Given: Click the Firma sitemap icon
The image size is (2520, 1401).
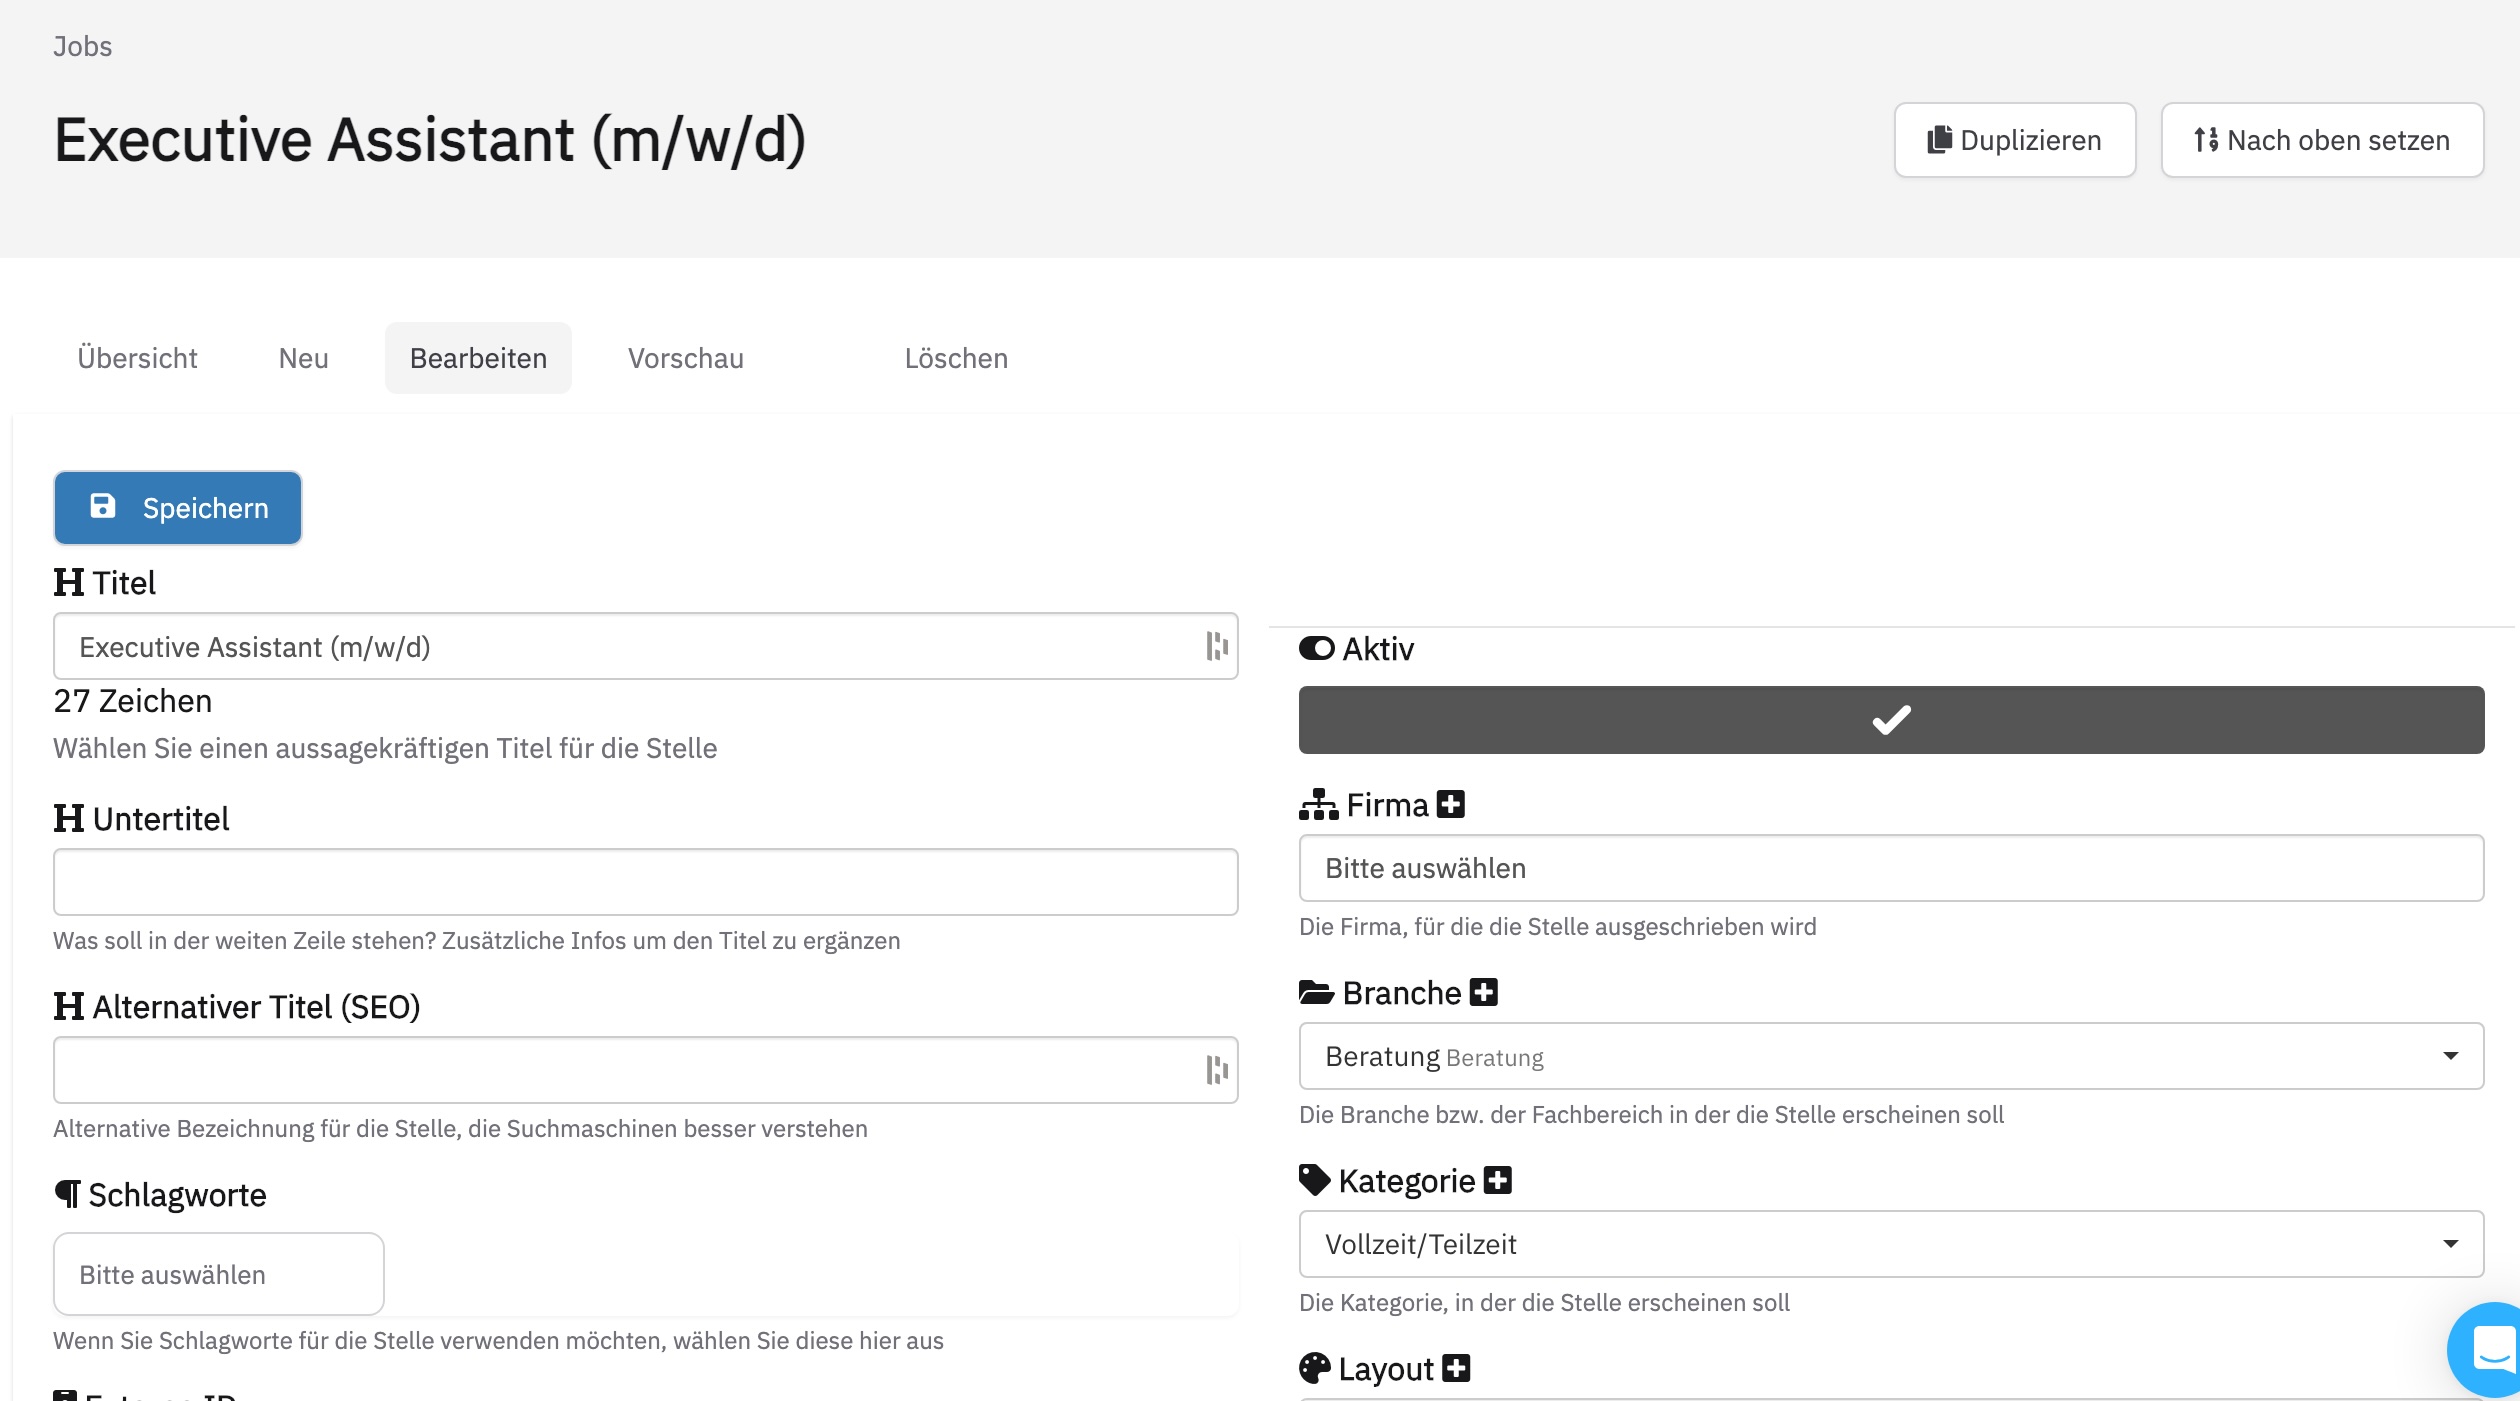Looking at the screenshot, I should [1318, 804].
